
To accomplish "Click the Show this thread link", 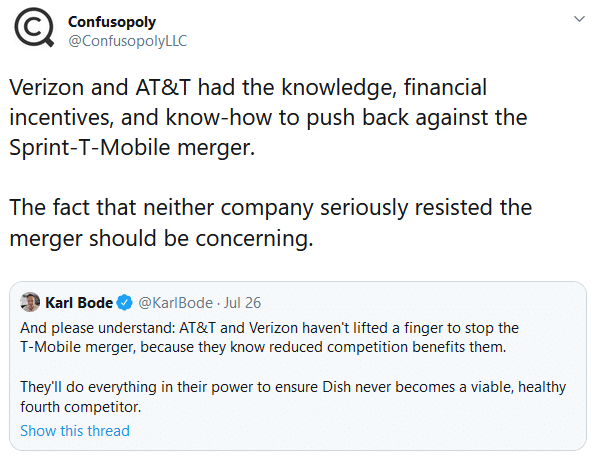I will [75, 431].
